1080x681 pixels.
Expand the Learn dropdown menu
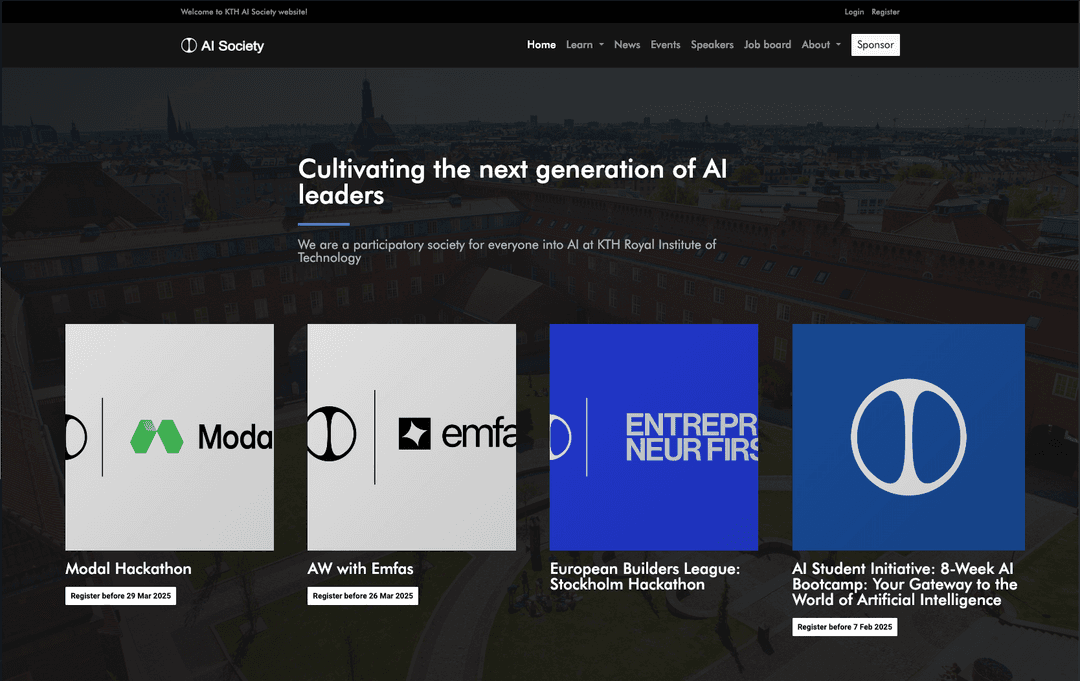click(x=585, y=45)
